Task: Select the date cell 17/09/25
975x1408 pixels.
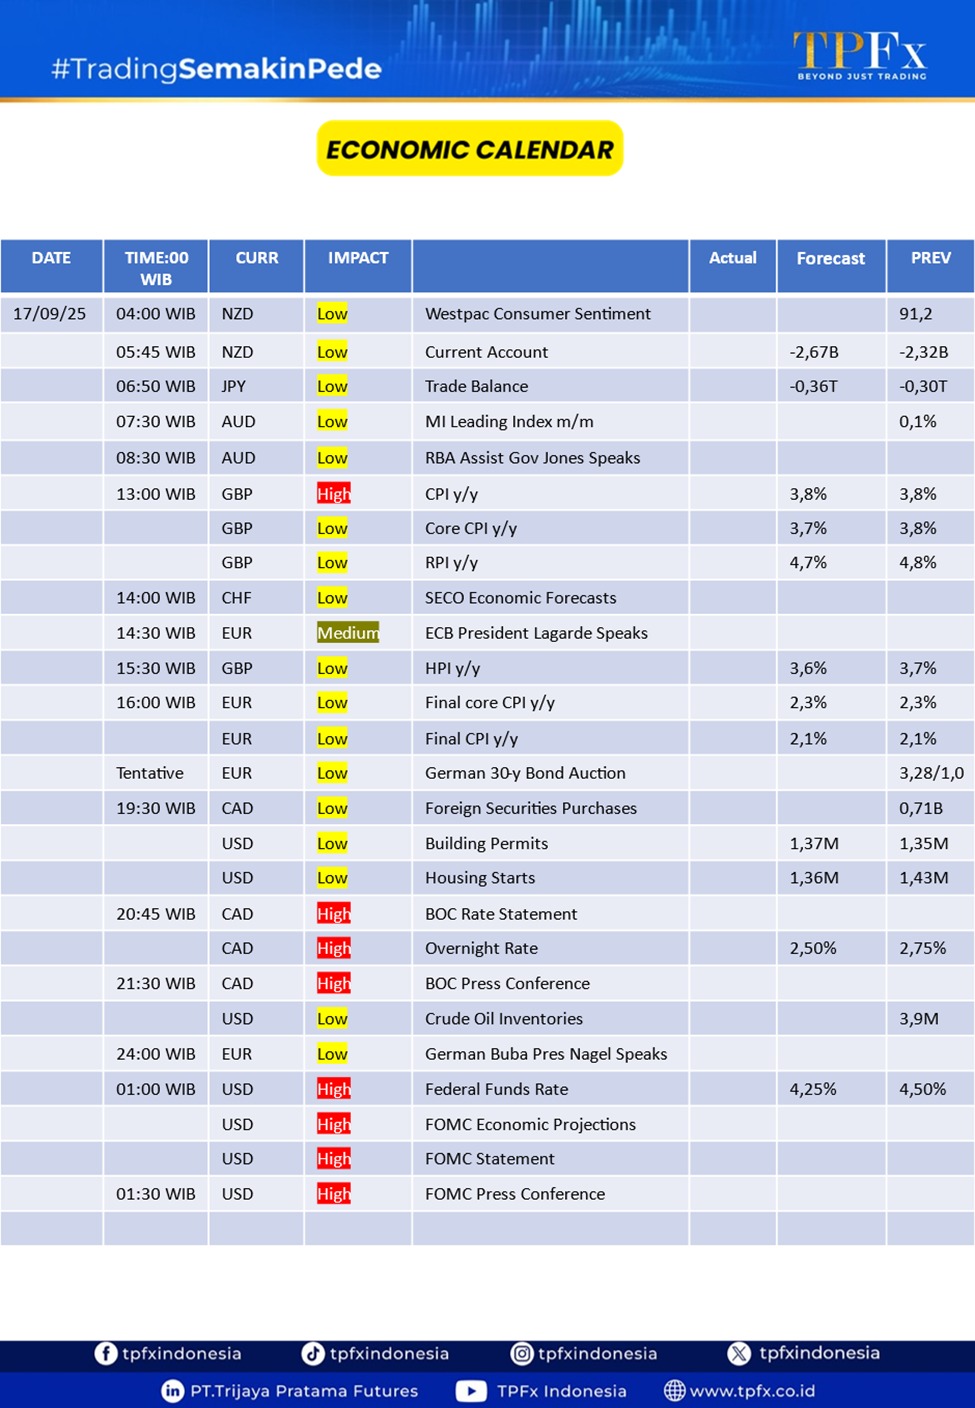Action: 50,314
